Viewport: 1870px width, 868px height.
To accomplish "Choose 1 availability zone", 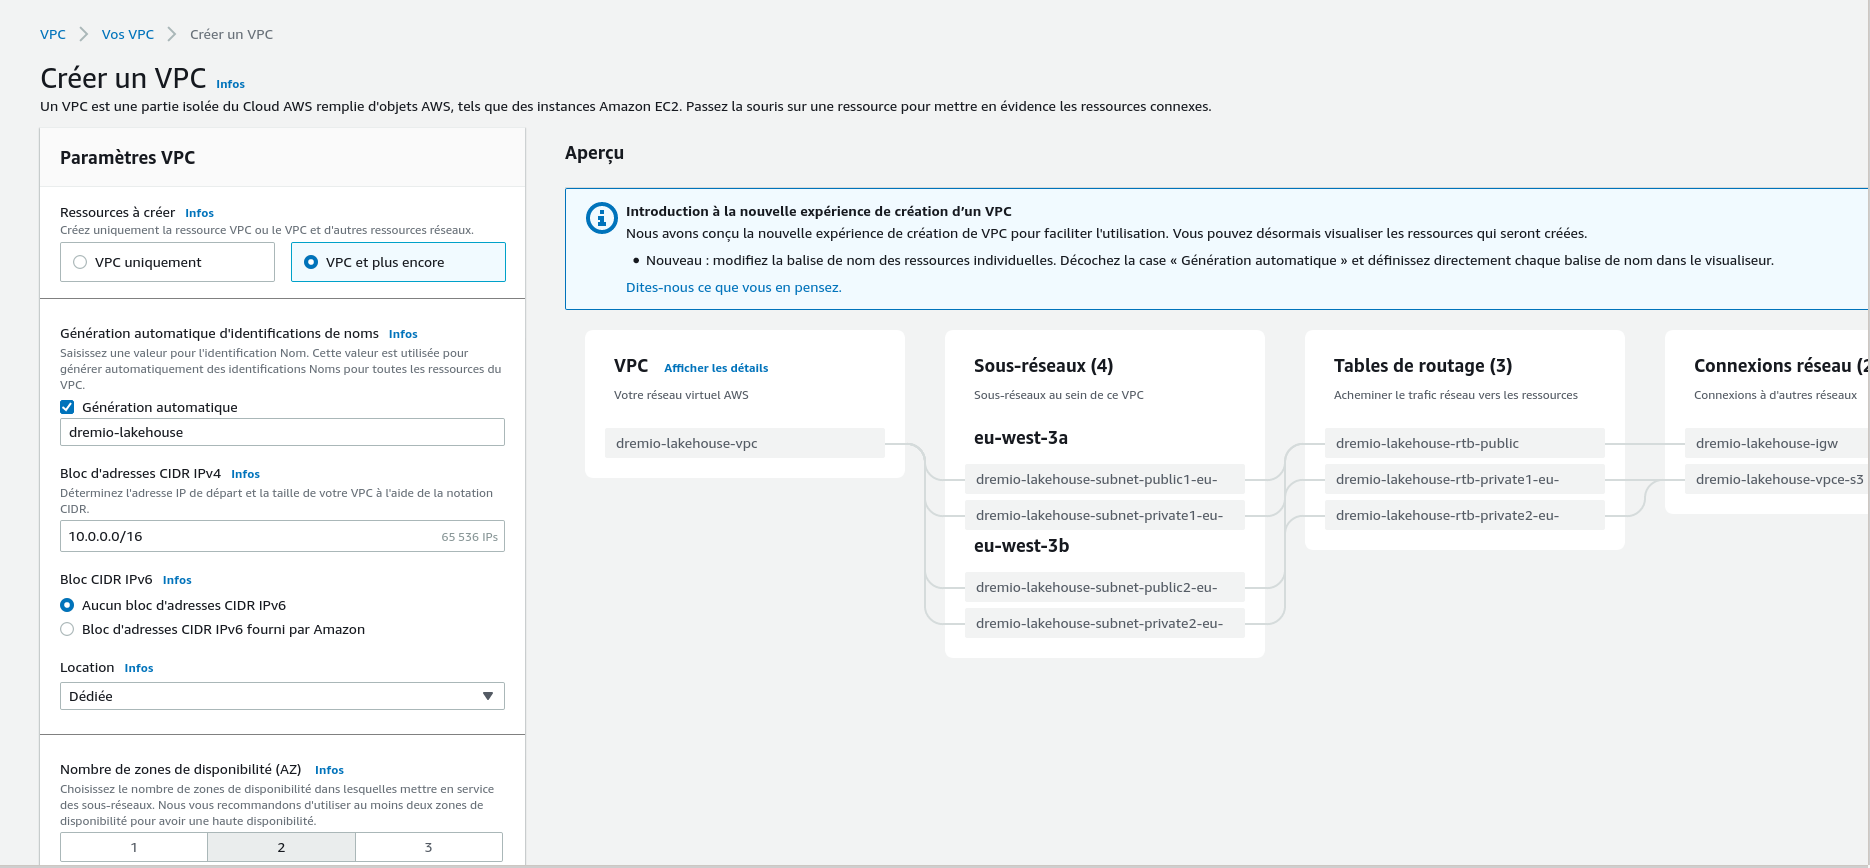I will point(134,847).
